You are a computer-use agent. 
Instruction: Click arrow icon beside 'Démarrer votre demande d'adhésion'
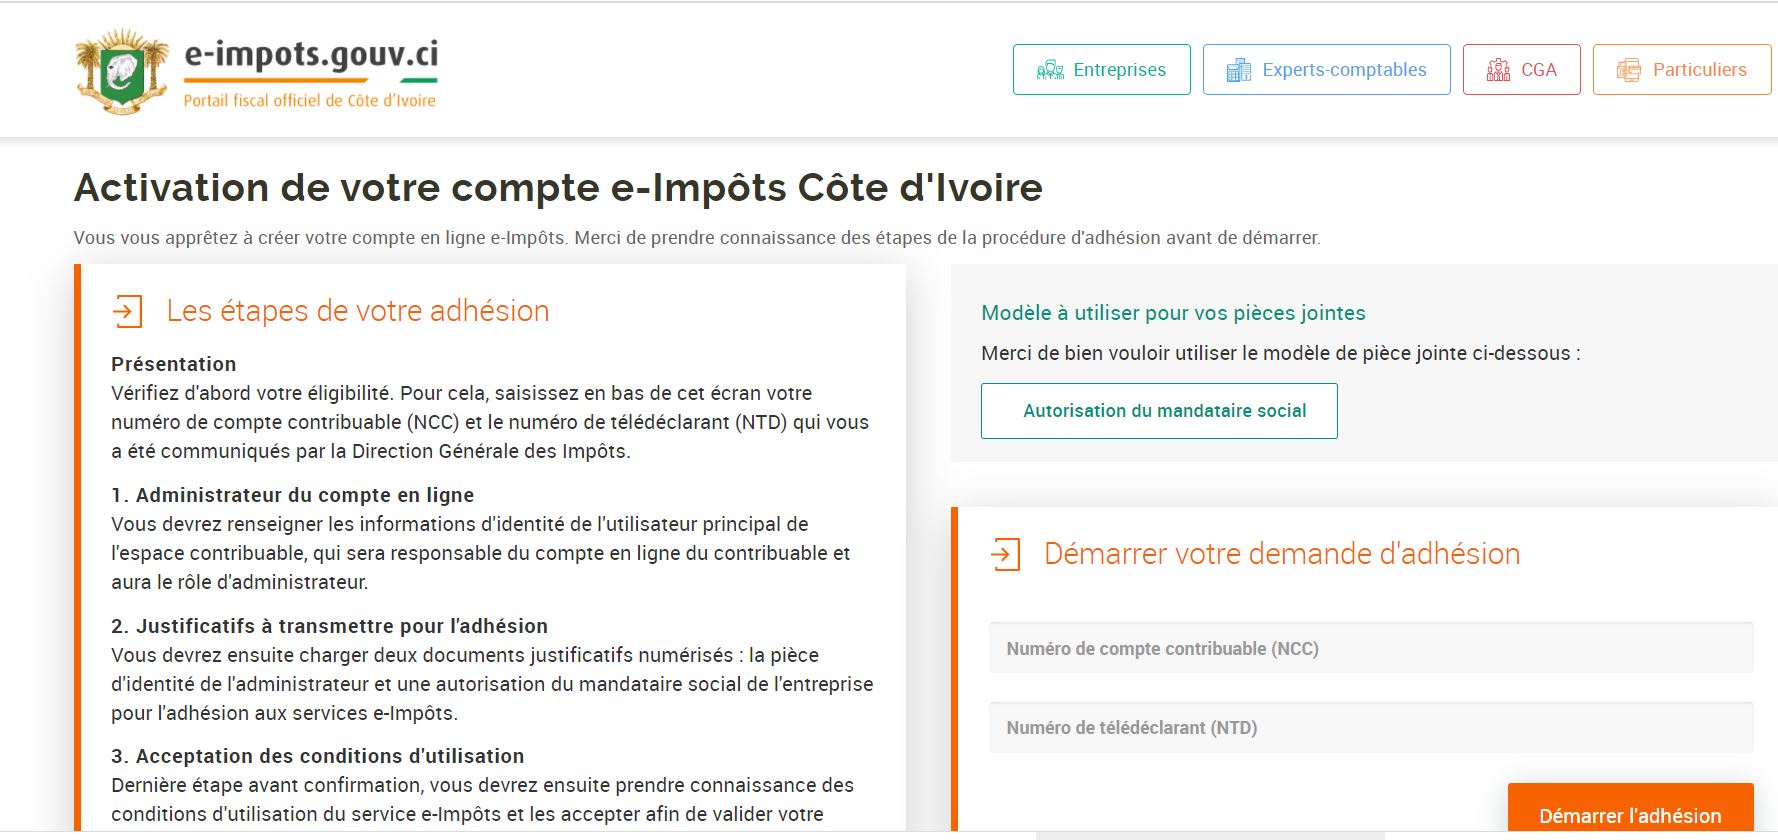(x=1005, y=554)
